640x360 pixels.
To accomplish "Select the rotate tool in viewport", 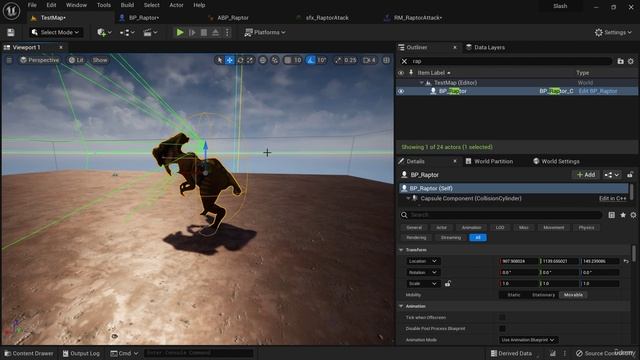I will [240, 60].
